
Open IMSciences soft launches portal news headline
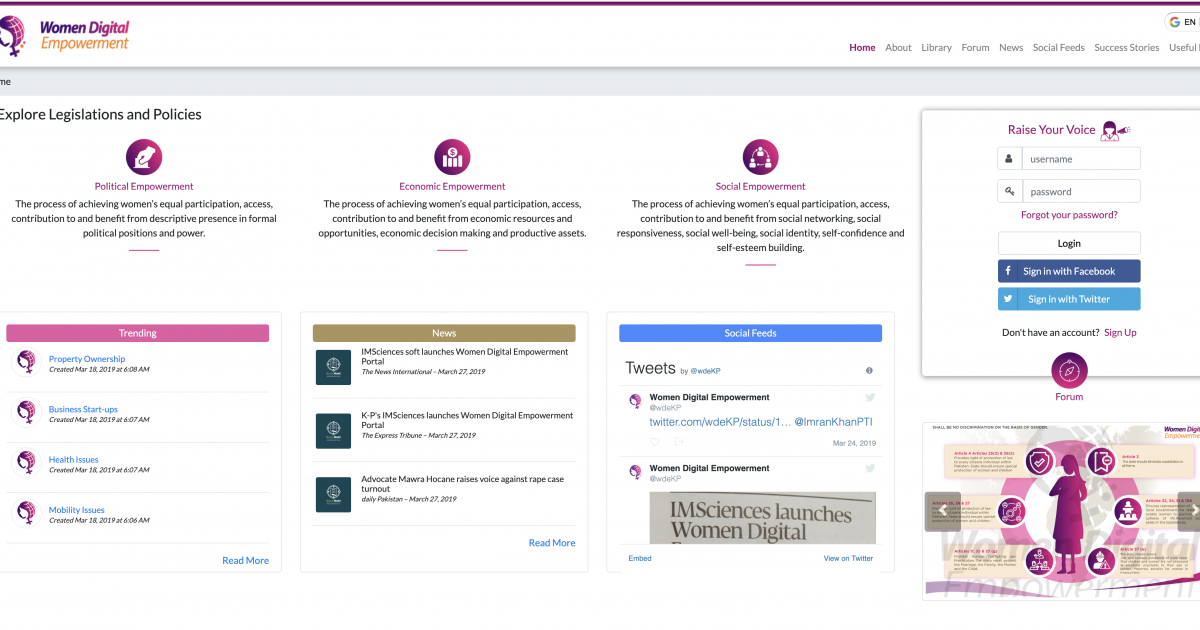(465, 357)
